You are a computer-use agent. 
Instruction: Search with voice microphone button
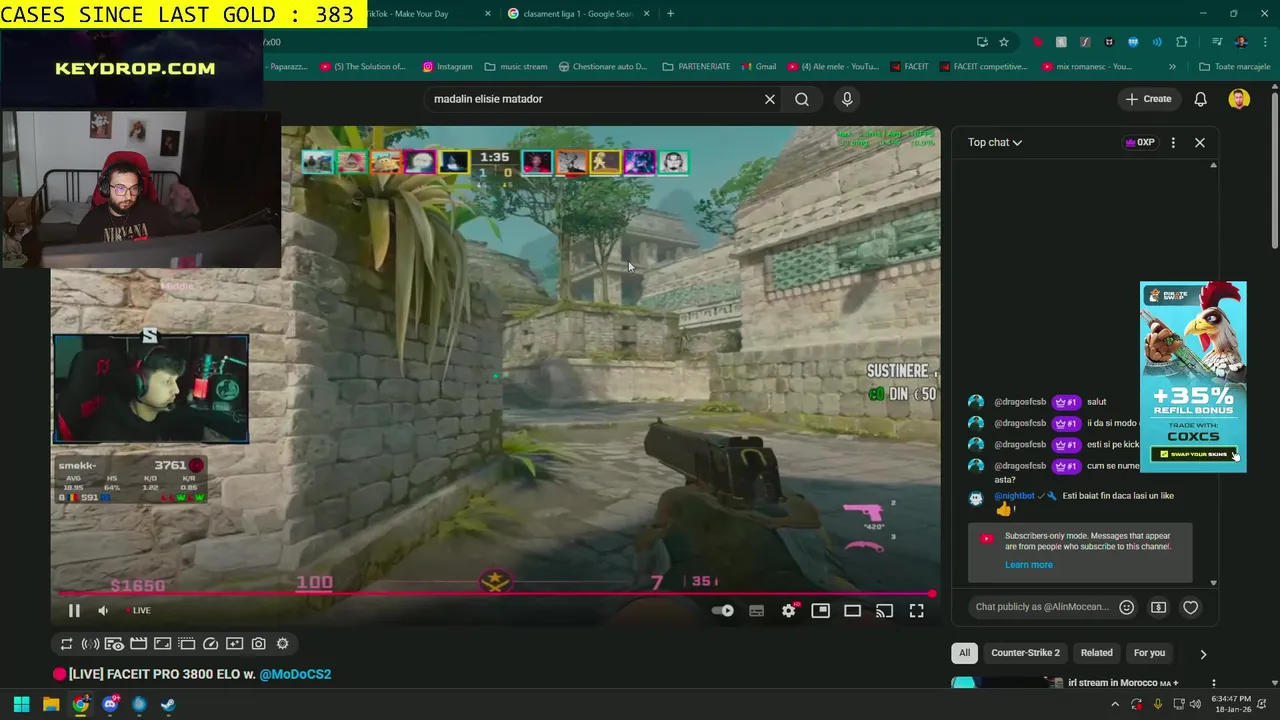pos(847,99)
